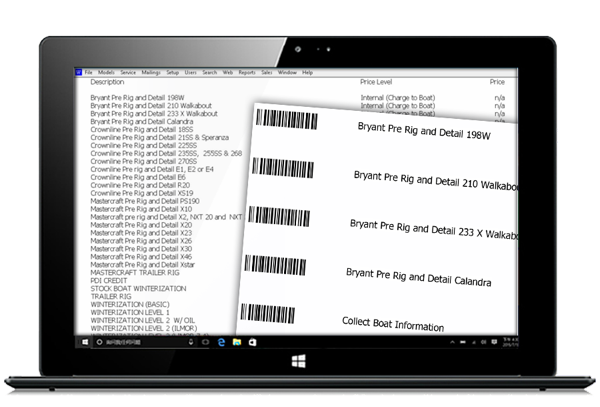Select WINTERIZATION LEVEL 2 W/ OIL row
The image size is (600, 407).
click(142, 321)
